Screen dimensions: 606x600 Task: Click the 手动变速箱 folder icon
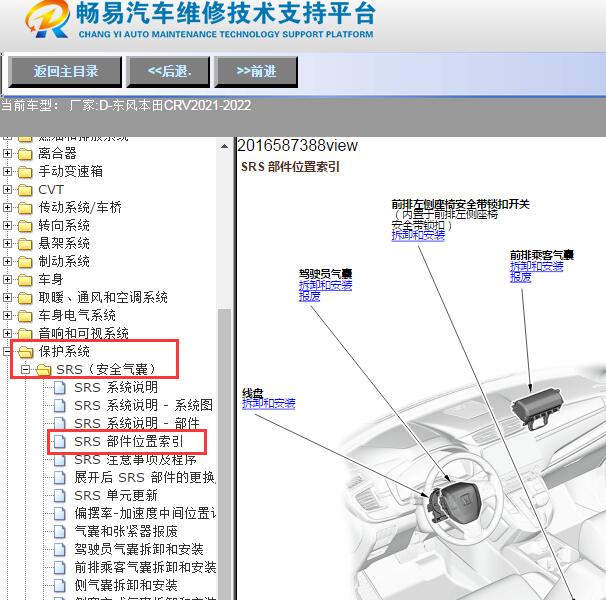pos(25,172)
